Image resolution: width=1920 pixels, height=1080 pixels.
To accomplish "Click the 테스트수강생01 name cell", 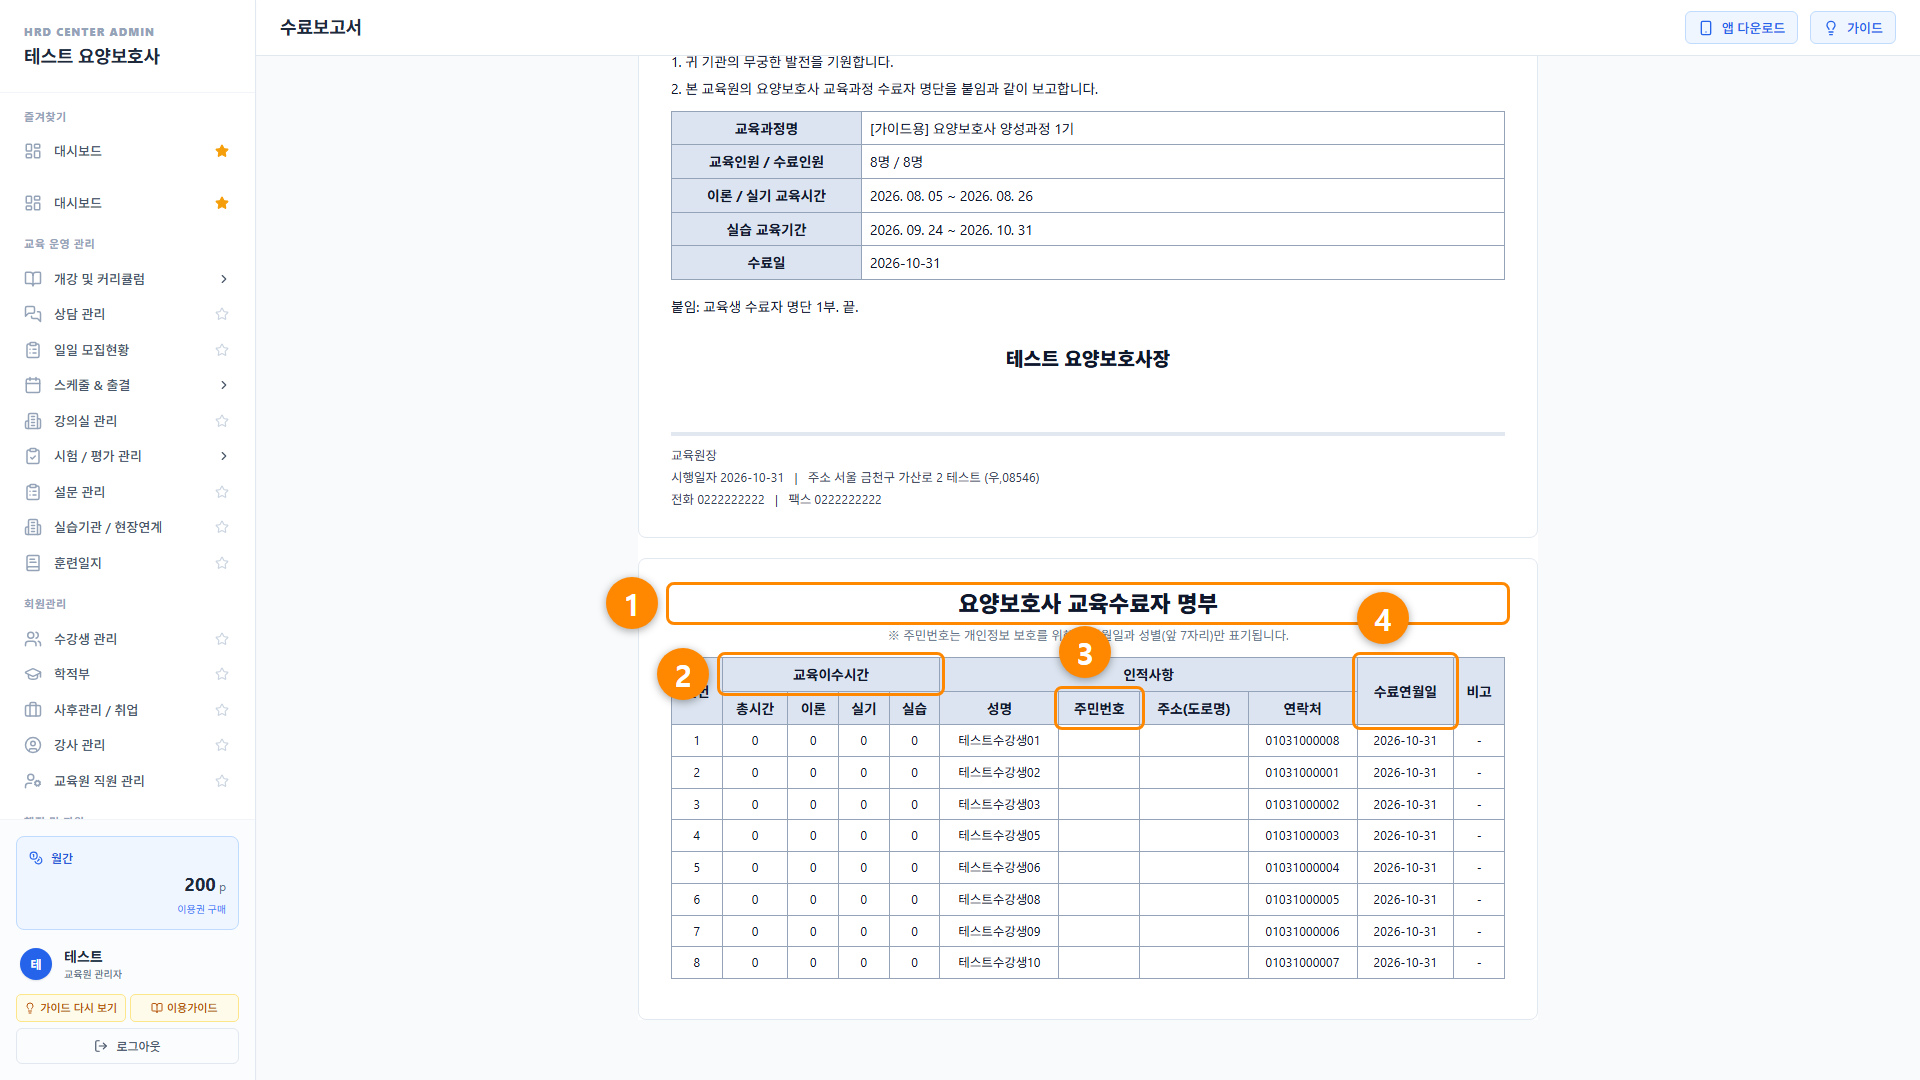I will 999,741.
